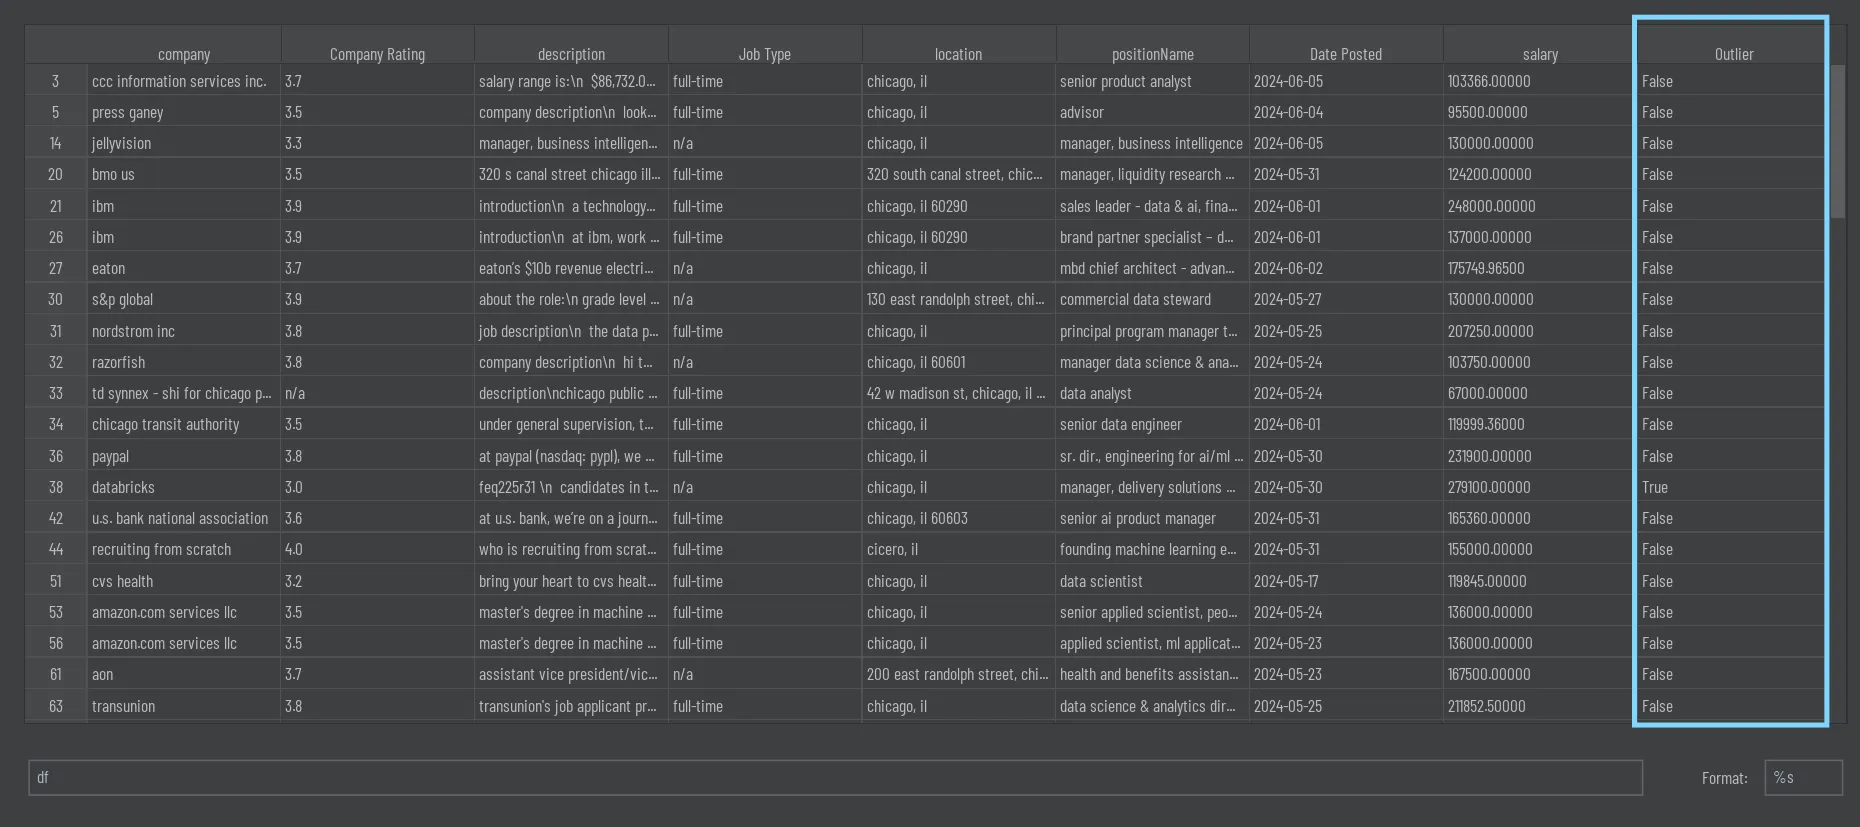
Task: Sort by the 'Company Rating' column header
Action: point(377,54)
